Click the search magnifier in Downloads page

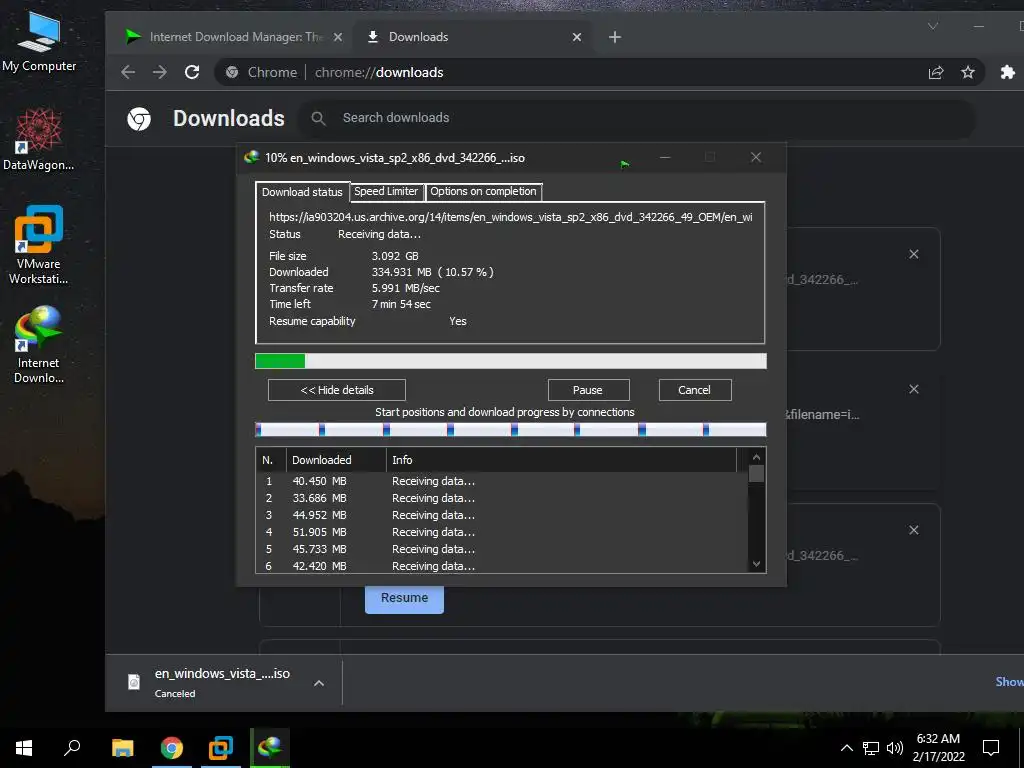318,118
